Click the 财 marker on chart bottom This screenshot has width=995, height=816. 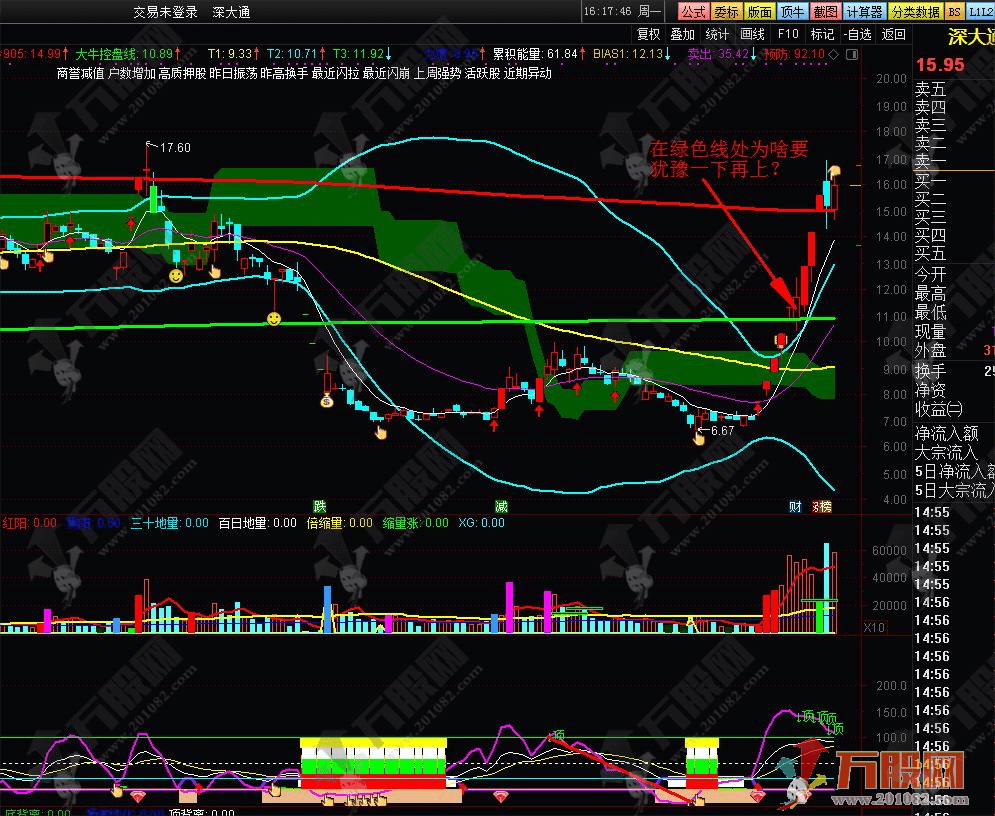pos(795,506)
